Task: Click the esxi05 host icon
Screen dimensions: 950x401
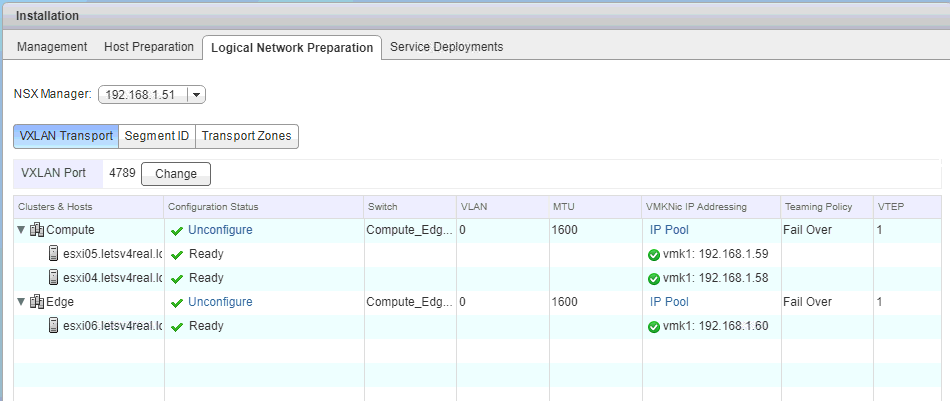Action: point(53,254)
